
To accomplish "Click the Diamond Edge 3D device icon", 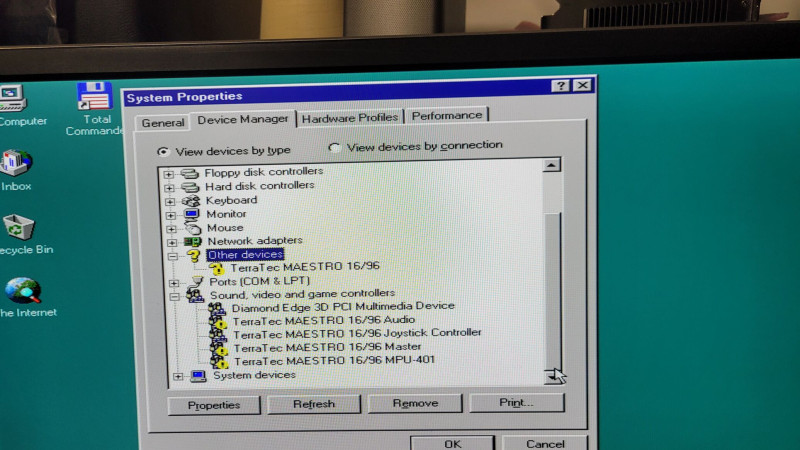I will tap(217, 308).
